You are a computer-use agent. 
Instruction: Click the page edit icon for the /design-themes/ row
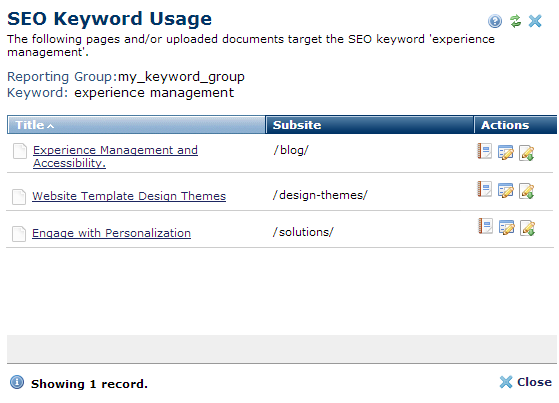pos(527,191)
